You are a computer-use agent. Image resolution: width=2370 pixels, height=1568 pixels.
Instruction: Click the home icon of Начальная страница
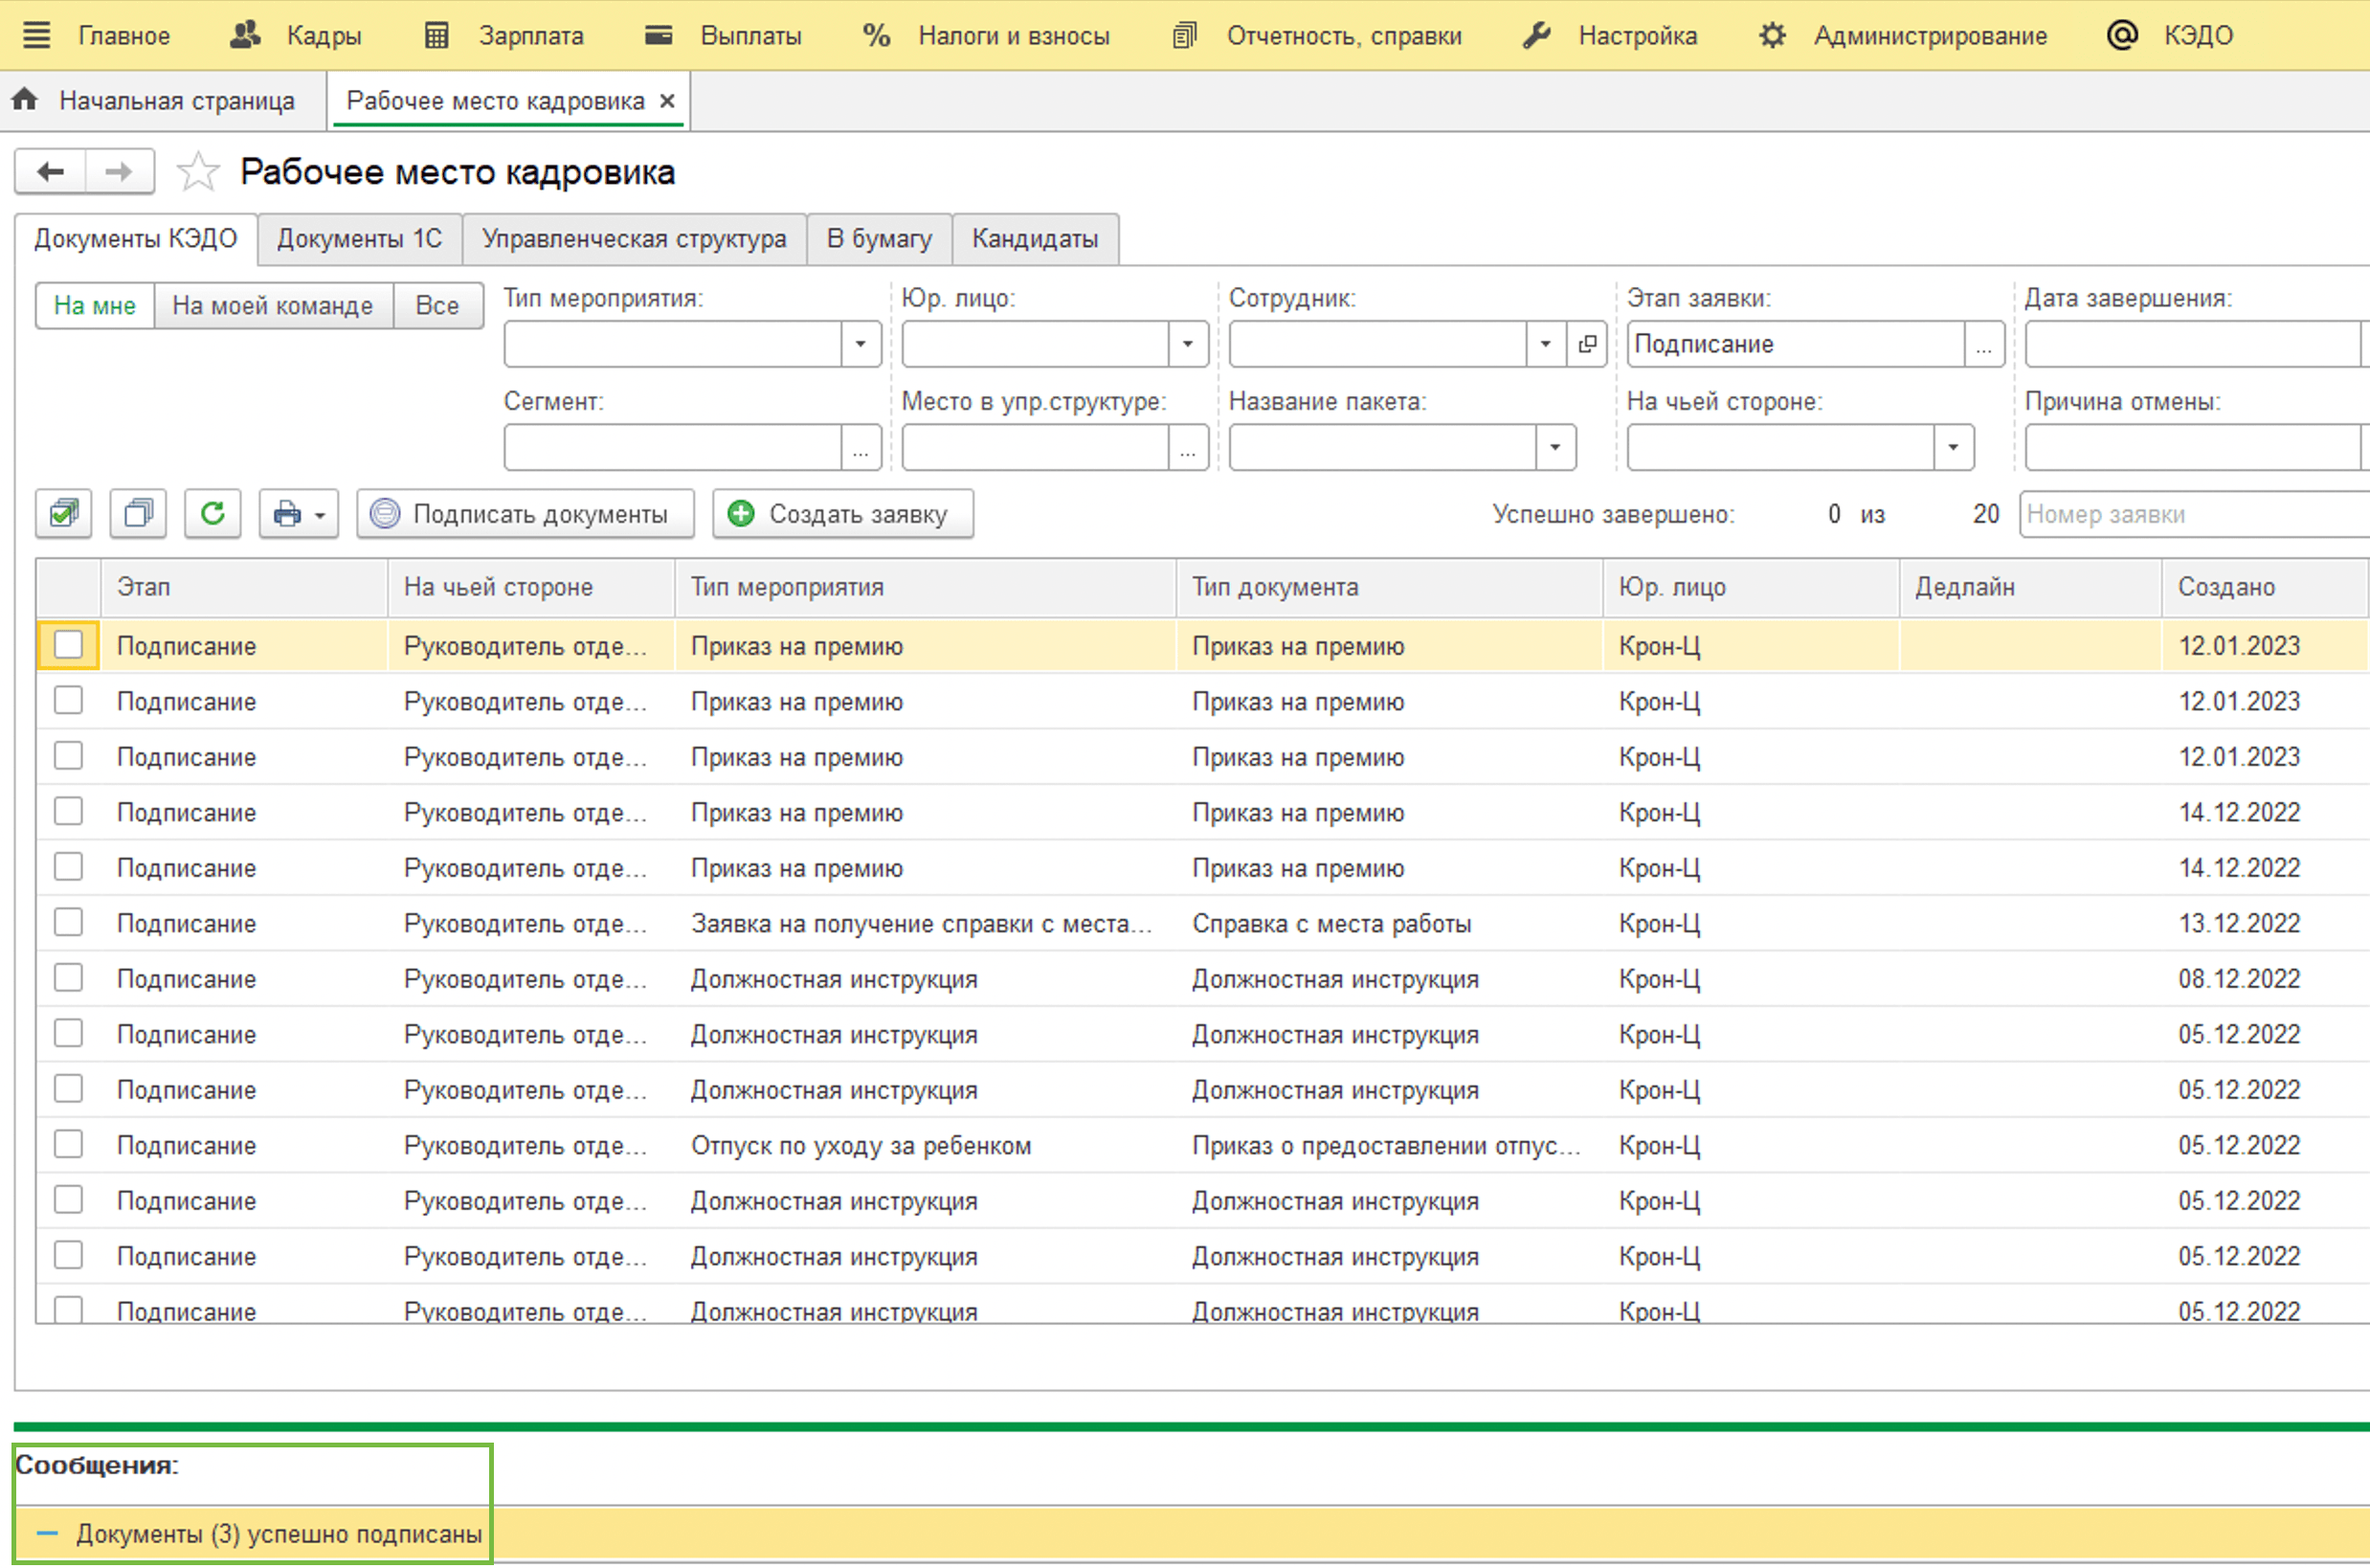pos(25,99)
